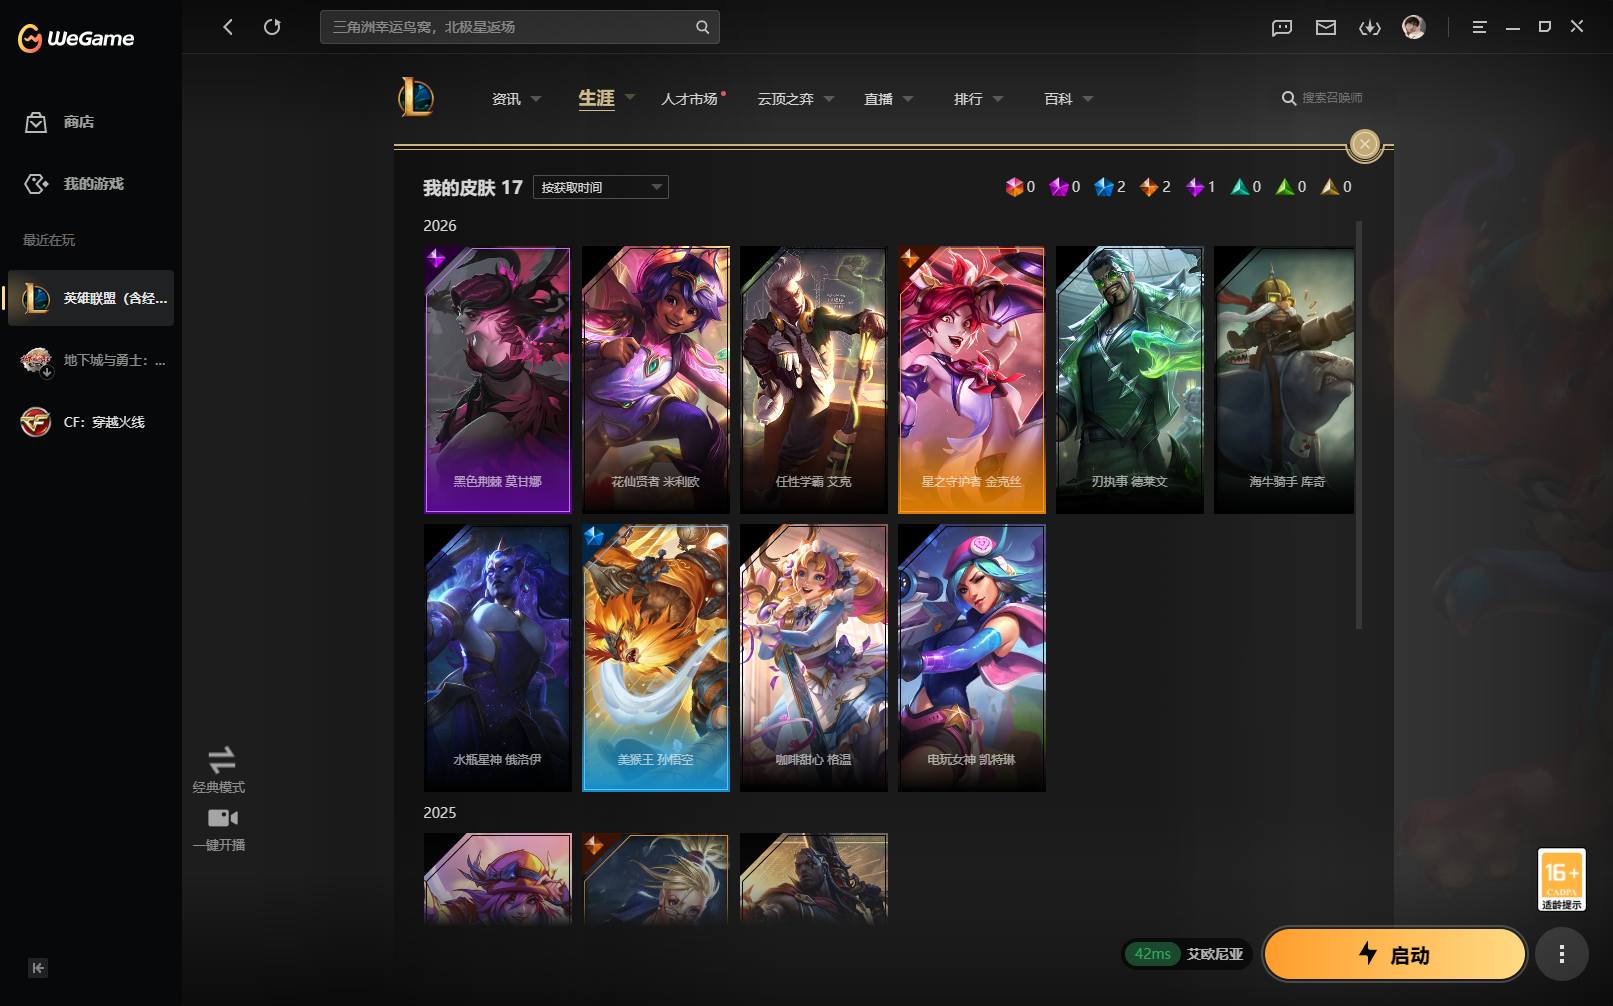Select the 花仙贤者 米利欧 skin card
The height and width of the screenshot is (1006, 1613).
tap(655, 380)
